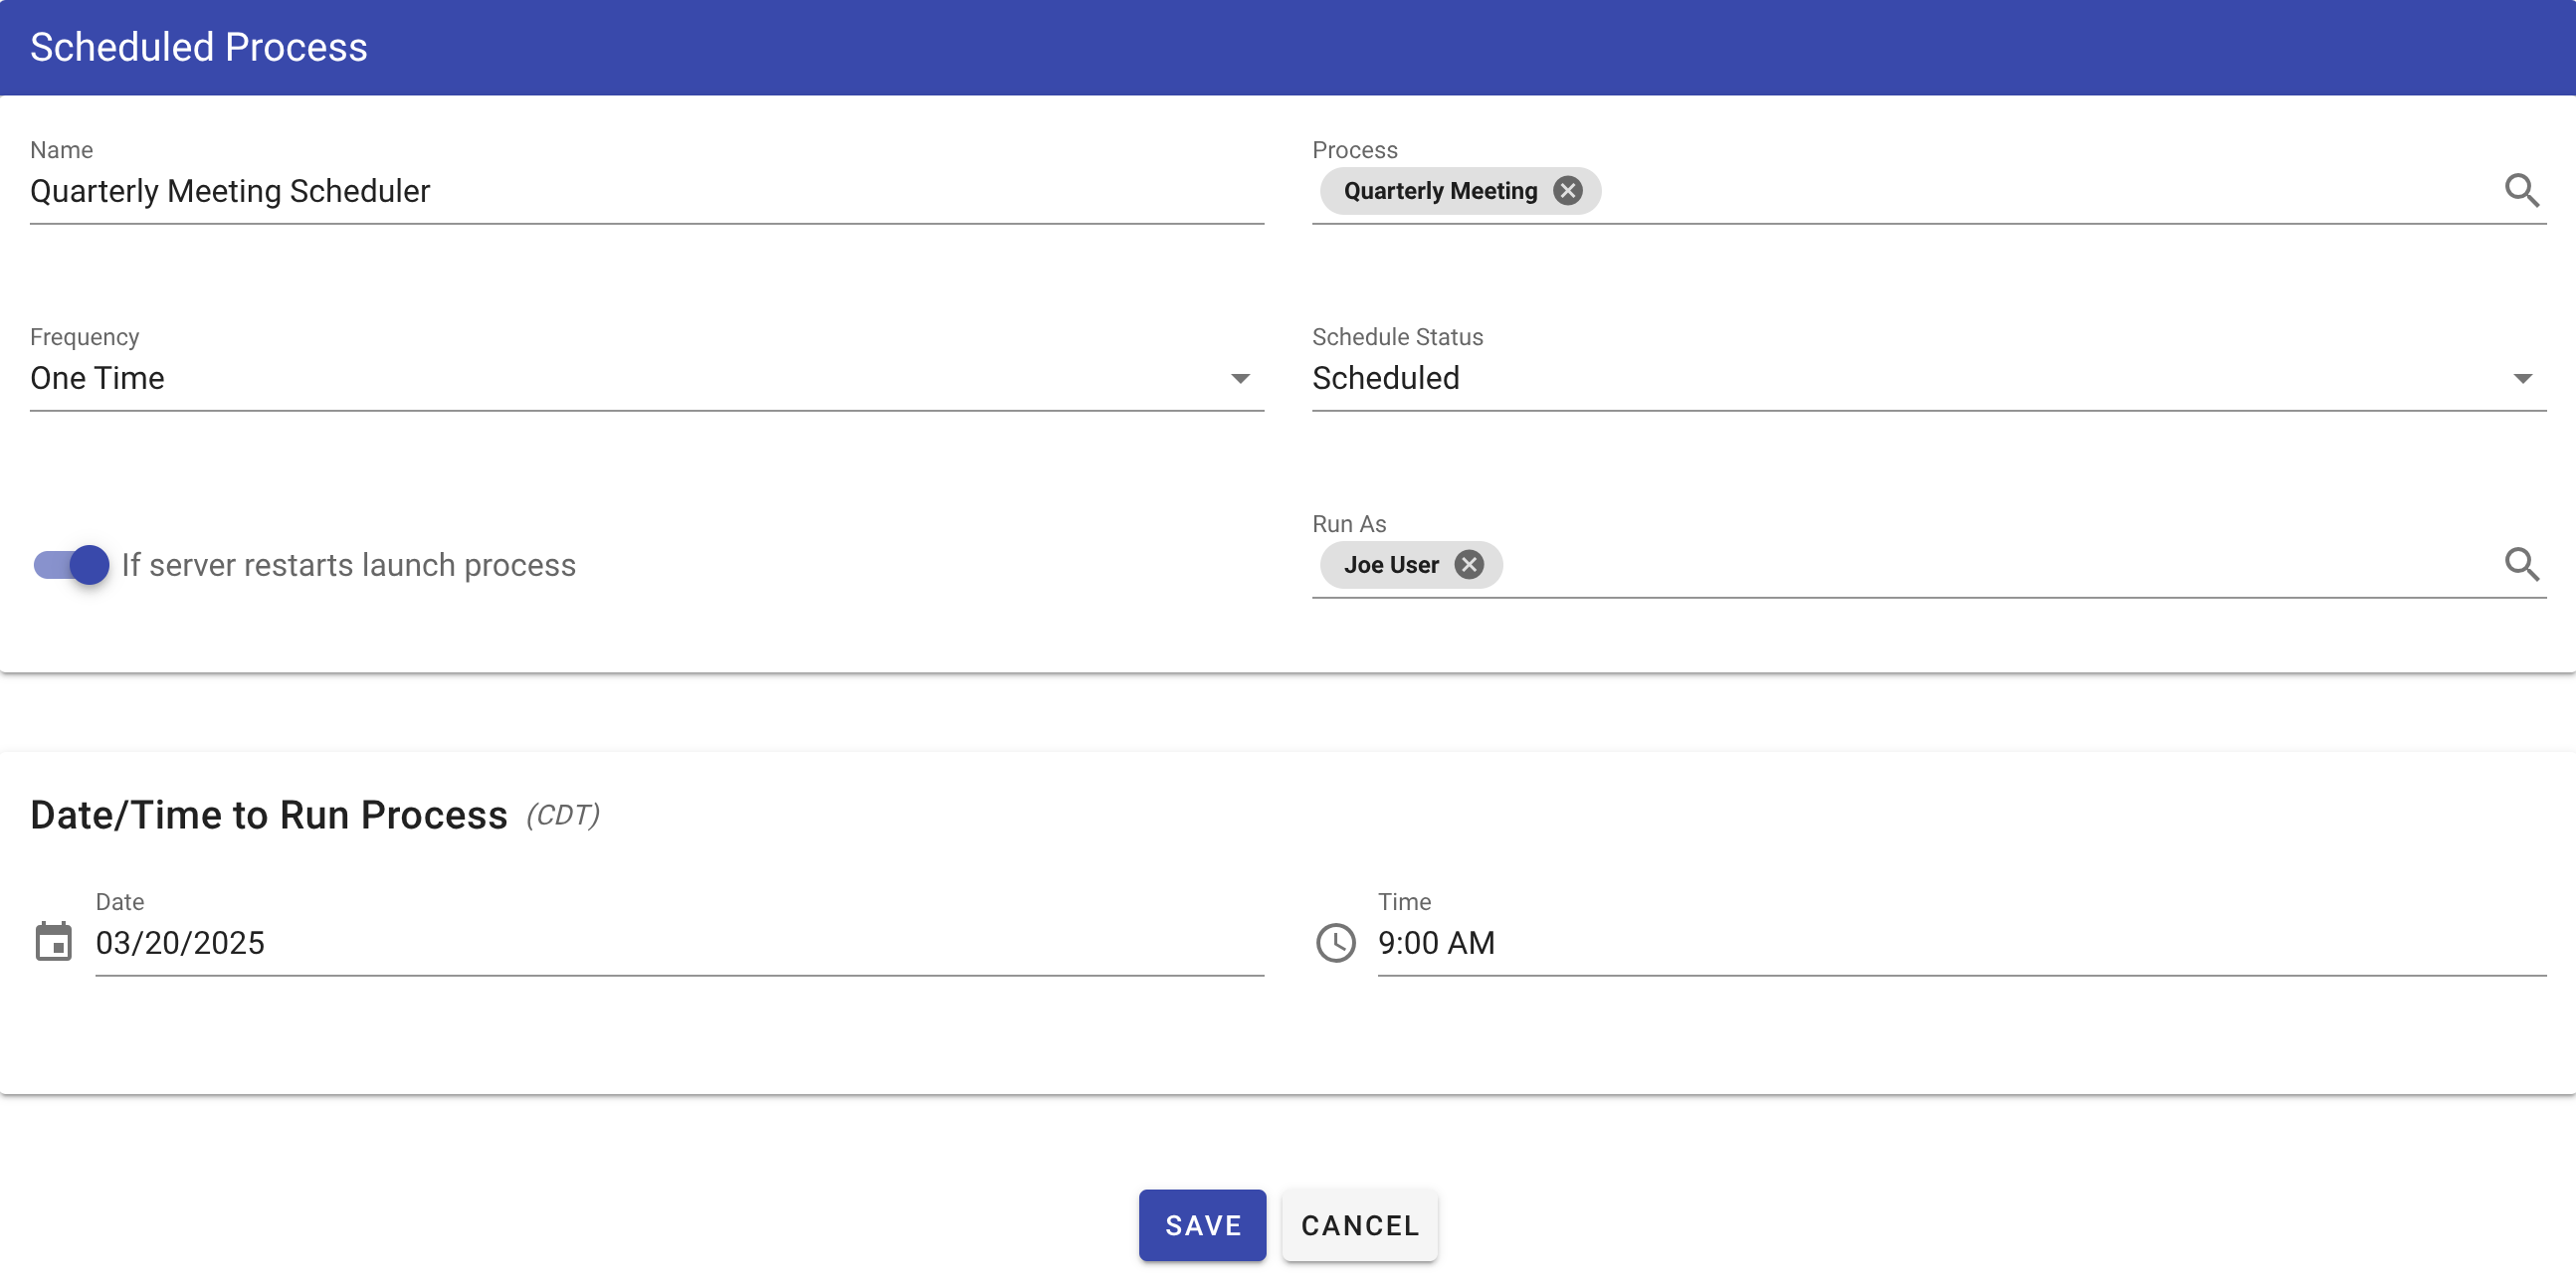Image resolution: width=2576 pixels, height=1288 pixels.
Task: Toggle the server restart launch switch
Action: 71,565
